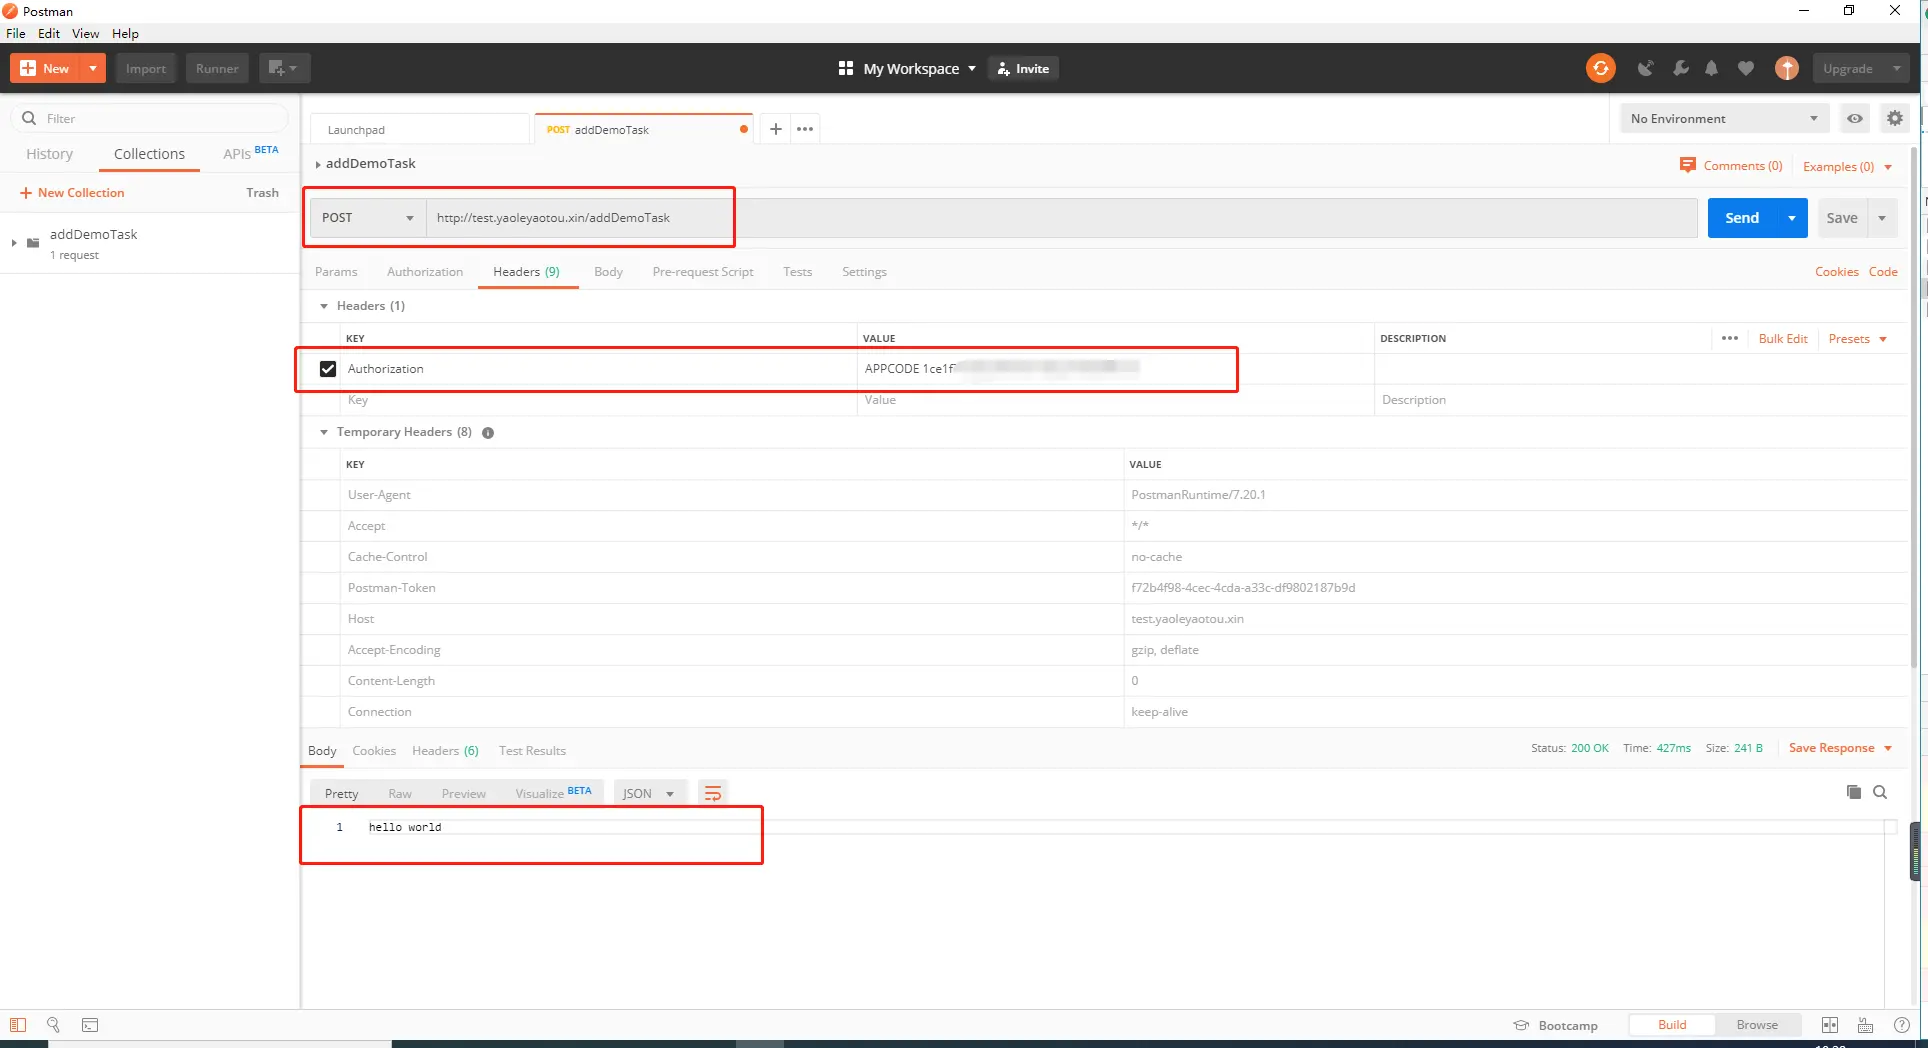Image resolution: width=1928 pixels, height=1048 pixels.
Task: Select the Raw response view
Action: [400, 794]
